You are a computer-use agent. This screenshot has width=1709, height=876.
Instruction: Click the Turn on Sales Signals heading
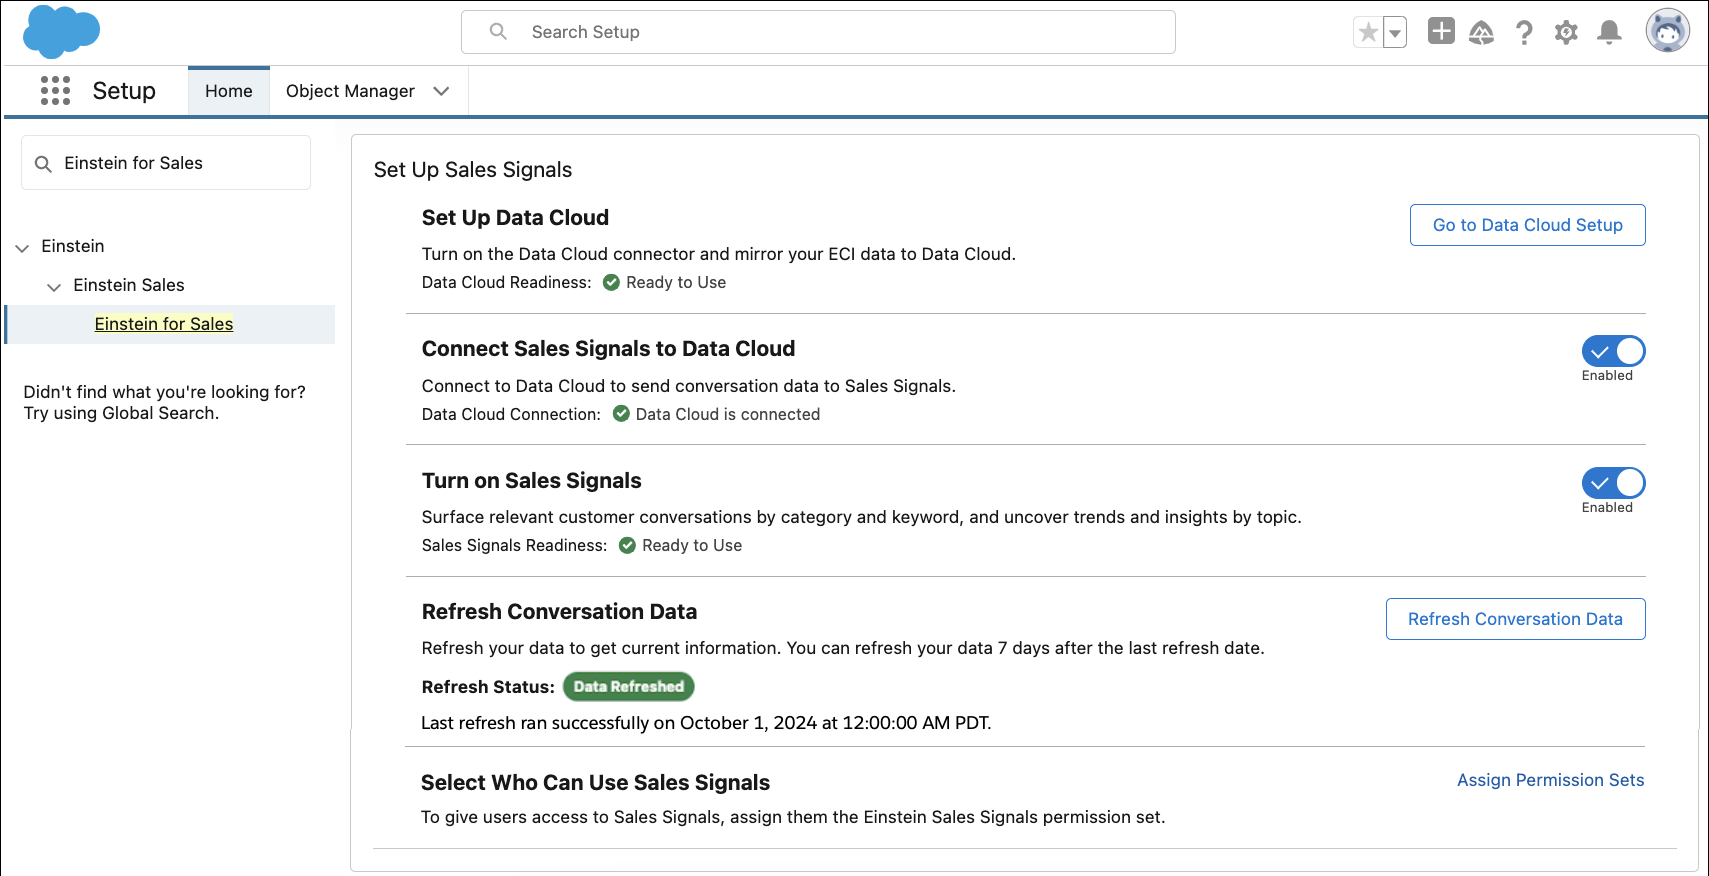click(531, 481)
